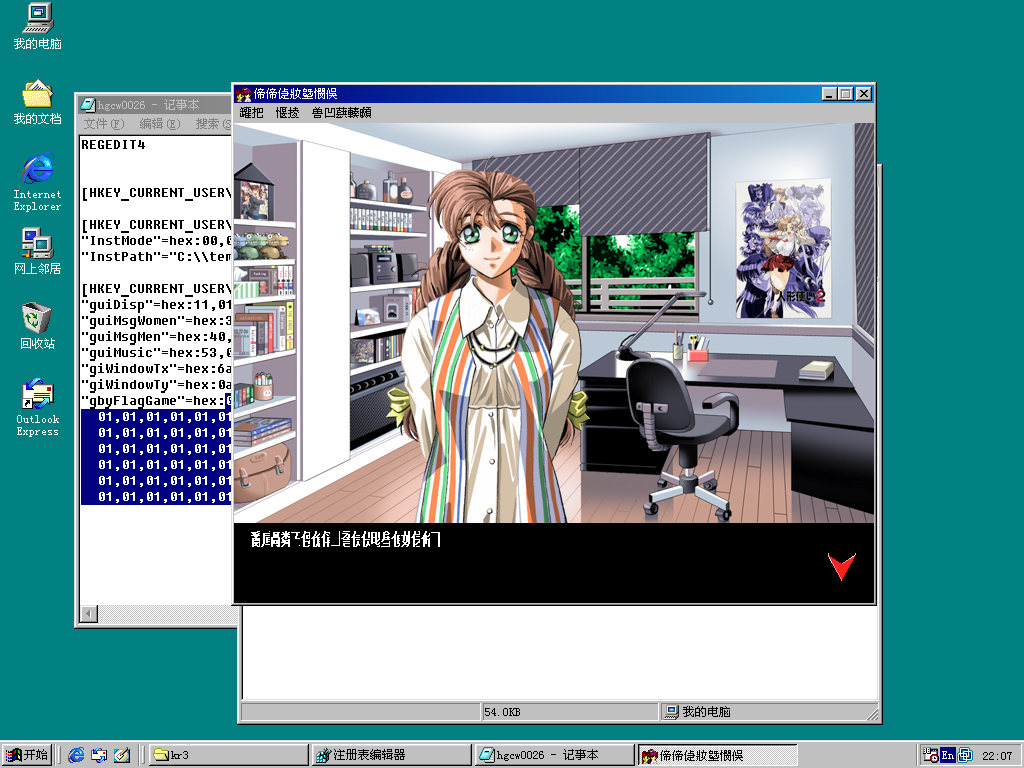Click the "InstPath" line in Notepad
Screen dimensions: 1024x768
coord(156,257)
